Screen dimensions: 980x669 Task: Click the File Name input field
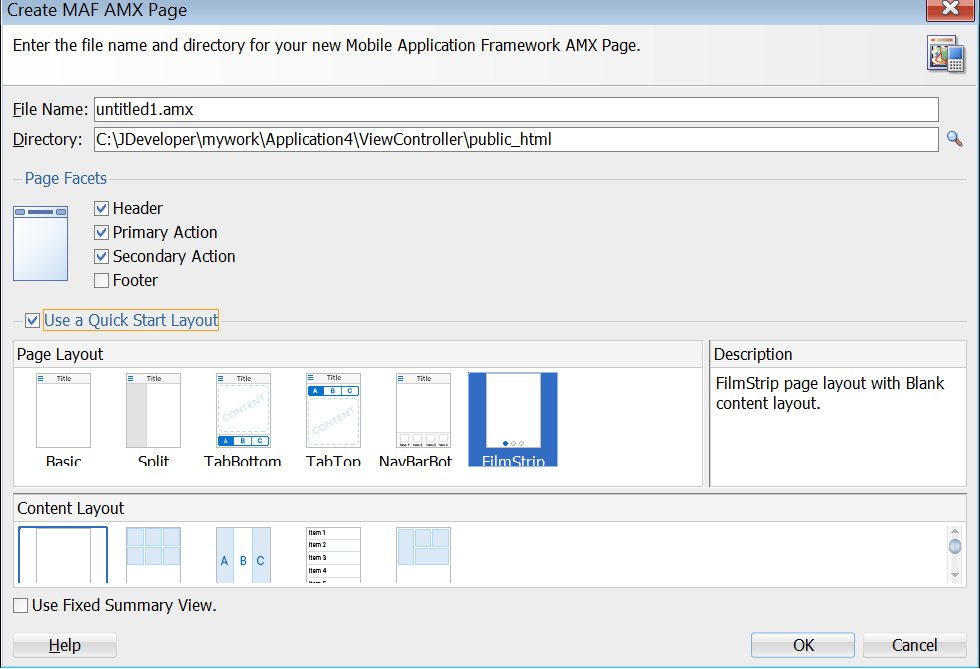(x=516, y=109)
